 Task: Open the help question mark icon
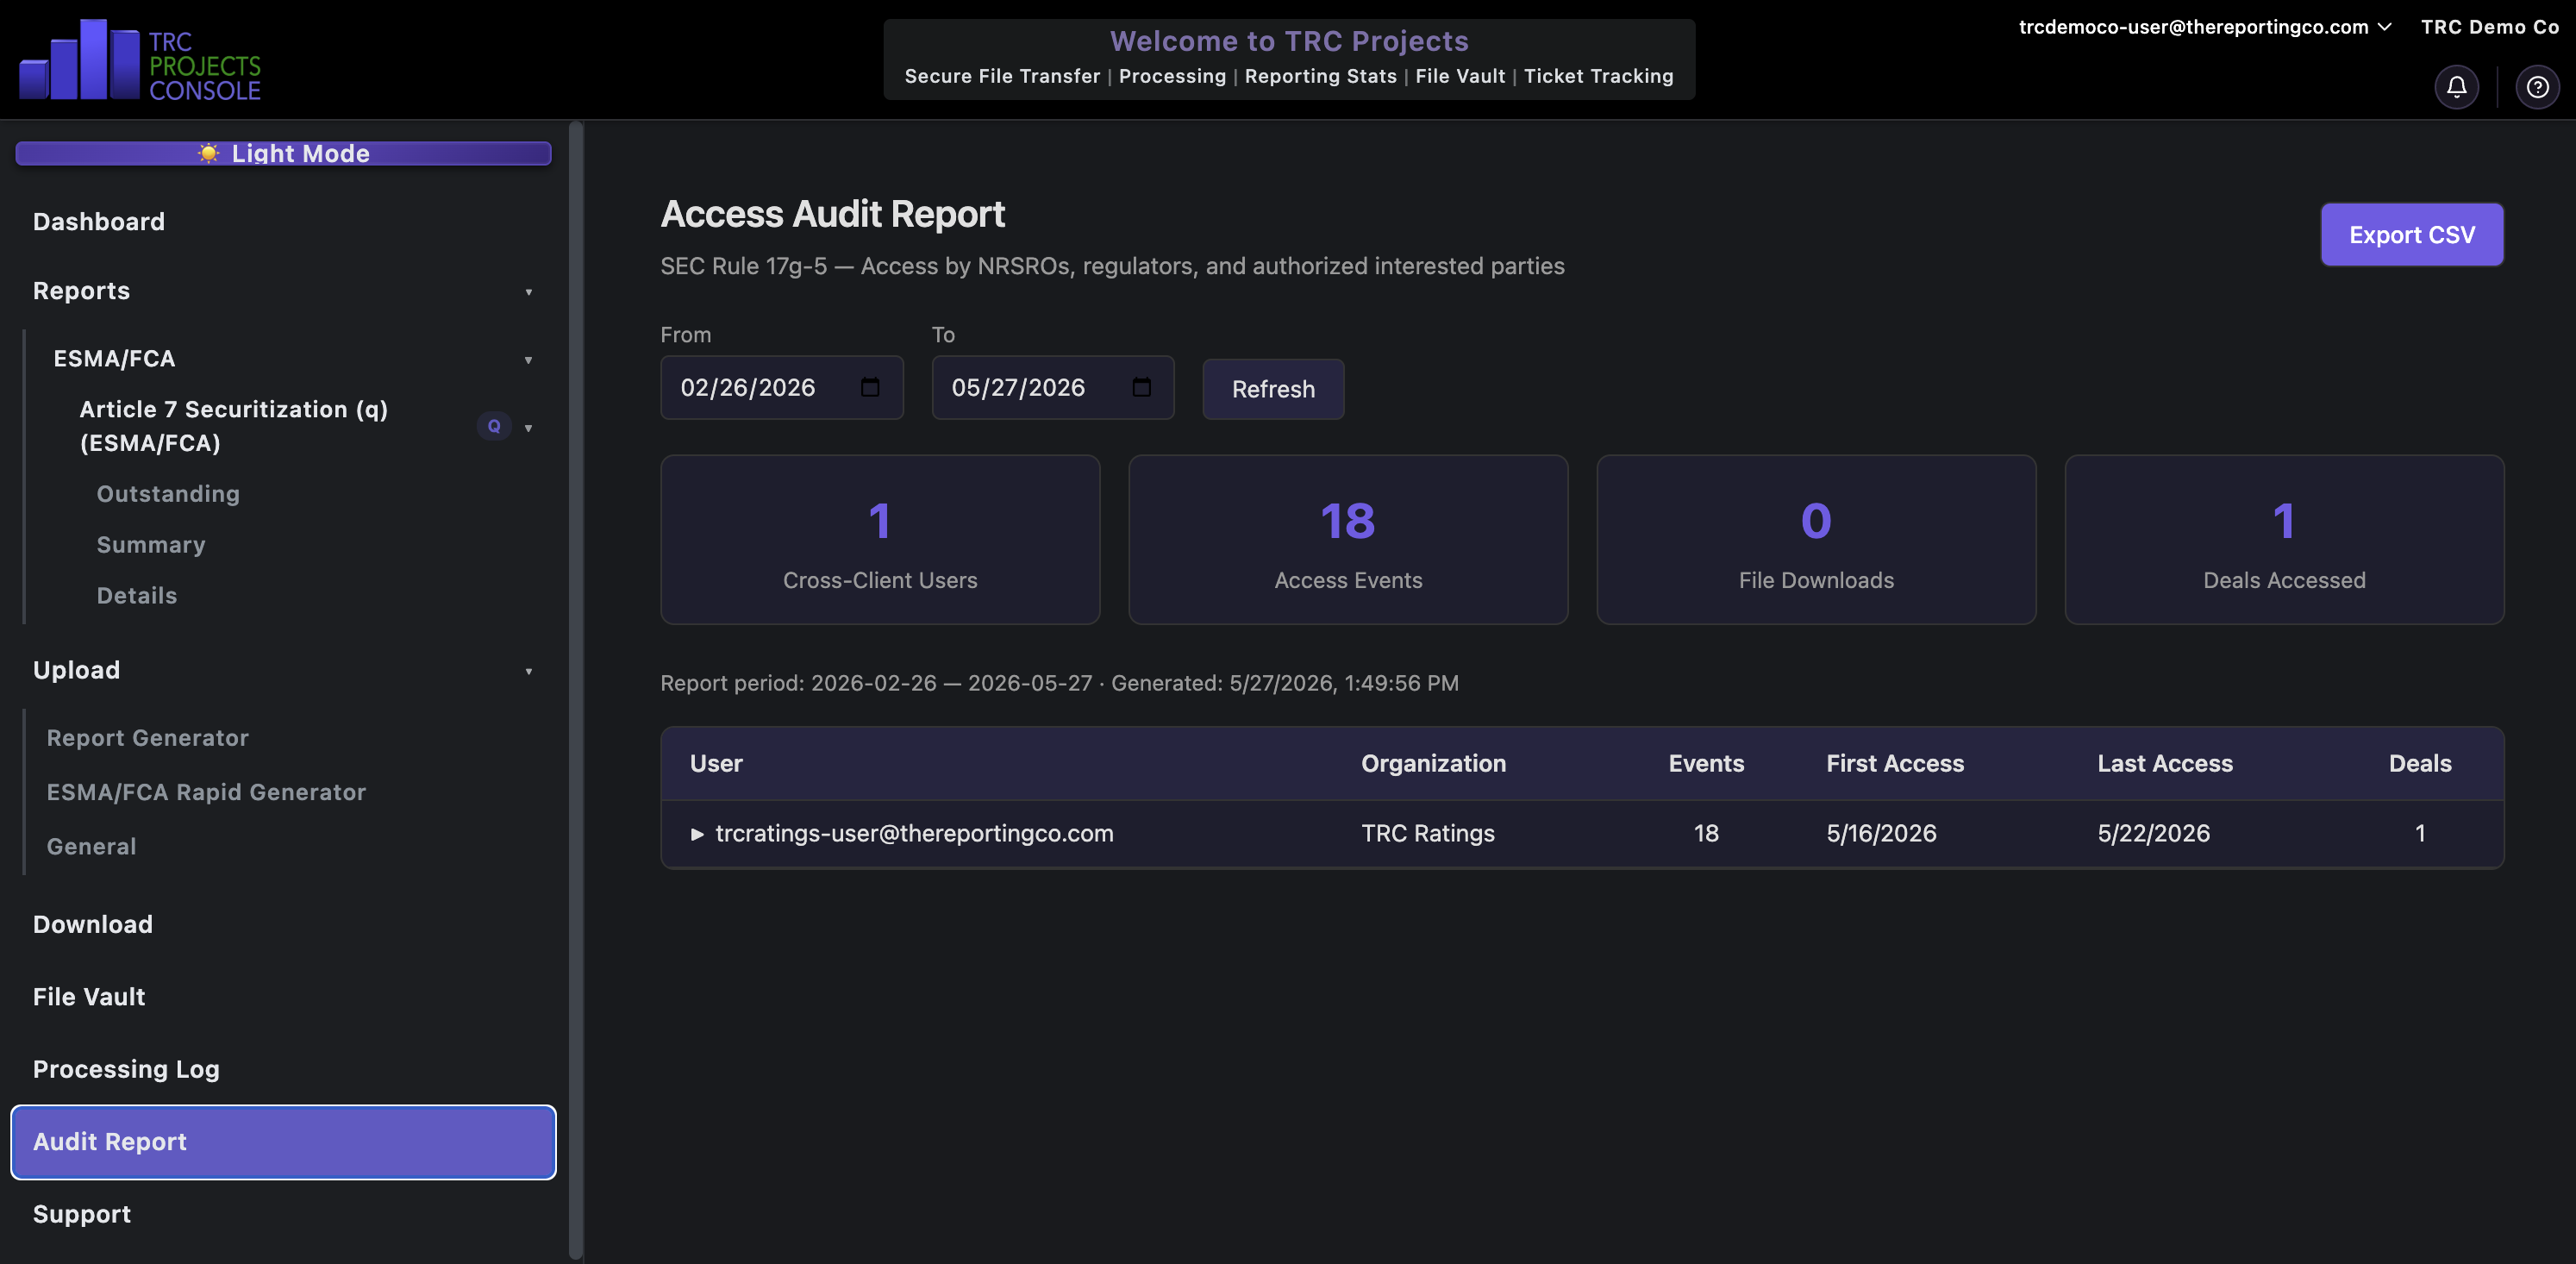(x=2537, y=87)
